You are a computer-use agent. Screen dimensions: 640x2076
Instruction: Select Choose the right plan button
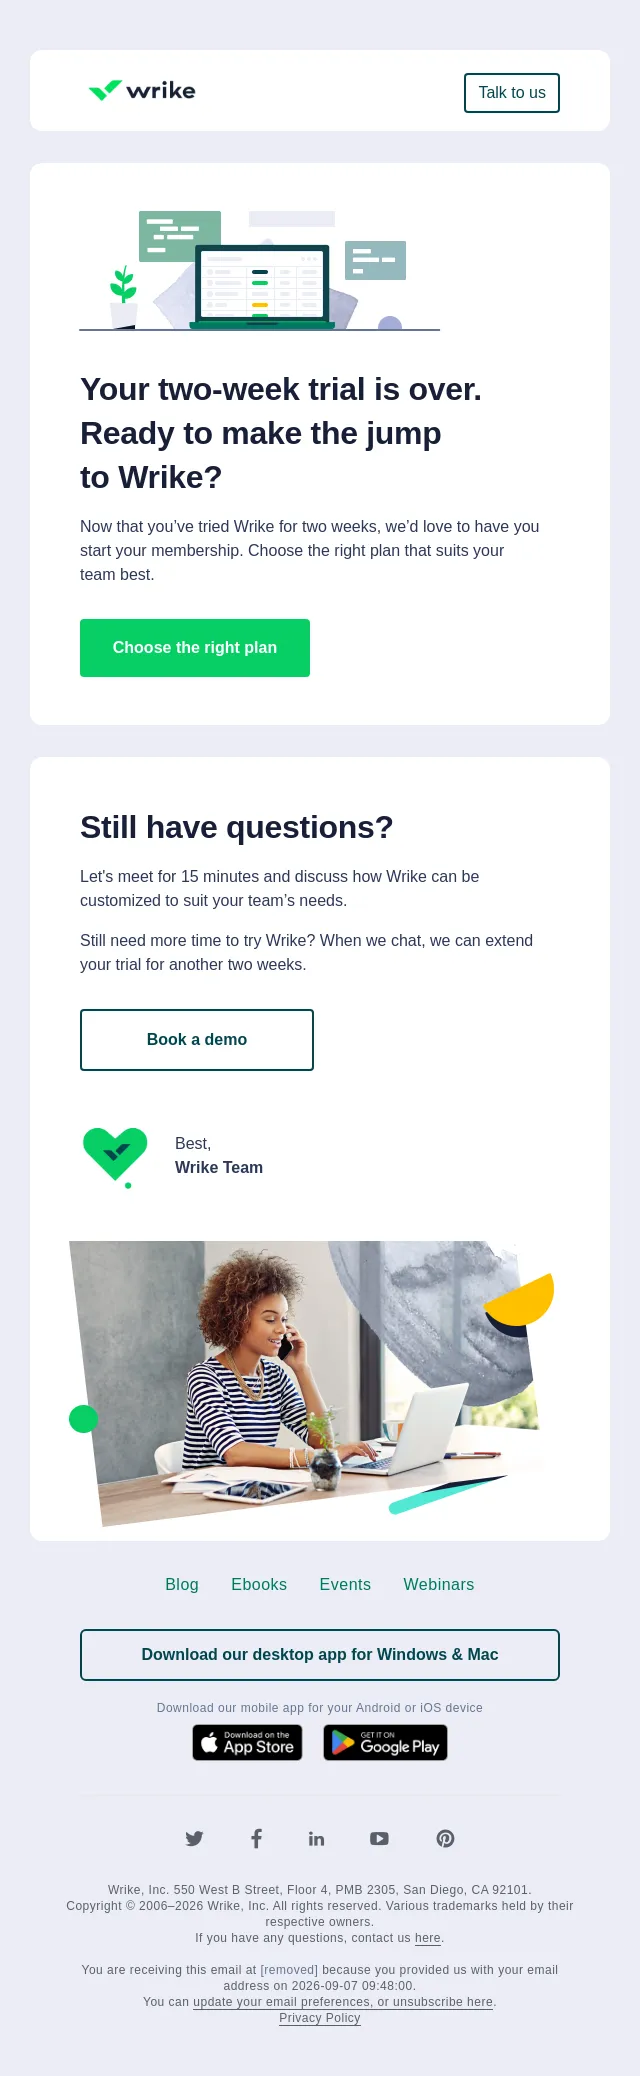(195, 648)
